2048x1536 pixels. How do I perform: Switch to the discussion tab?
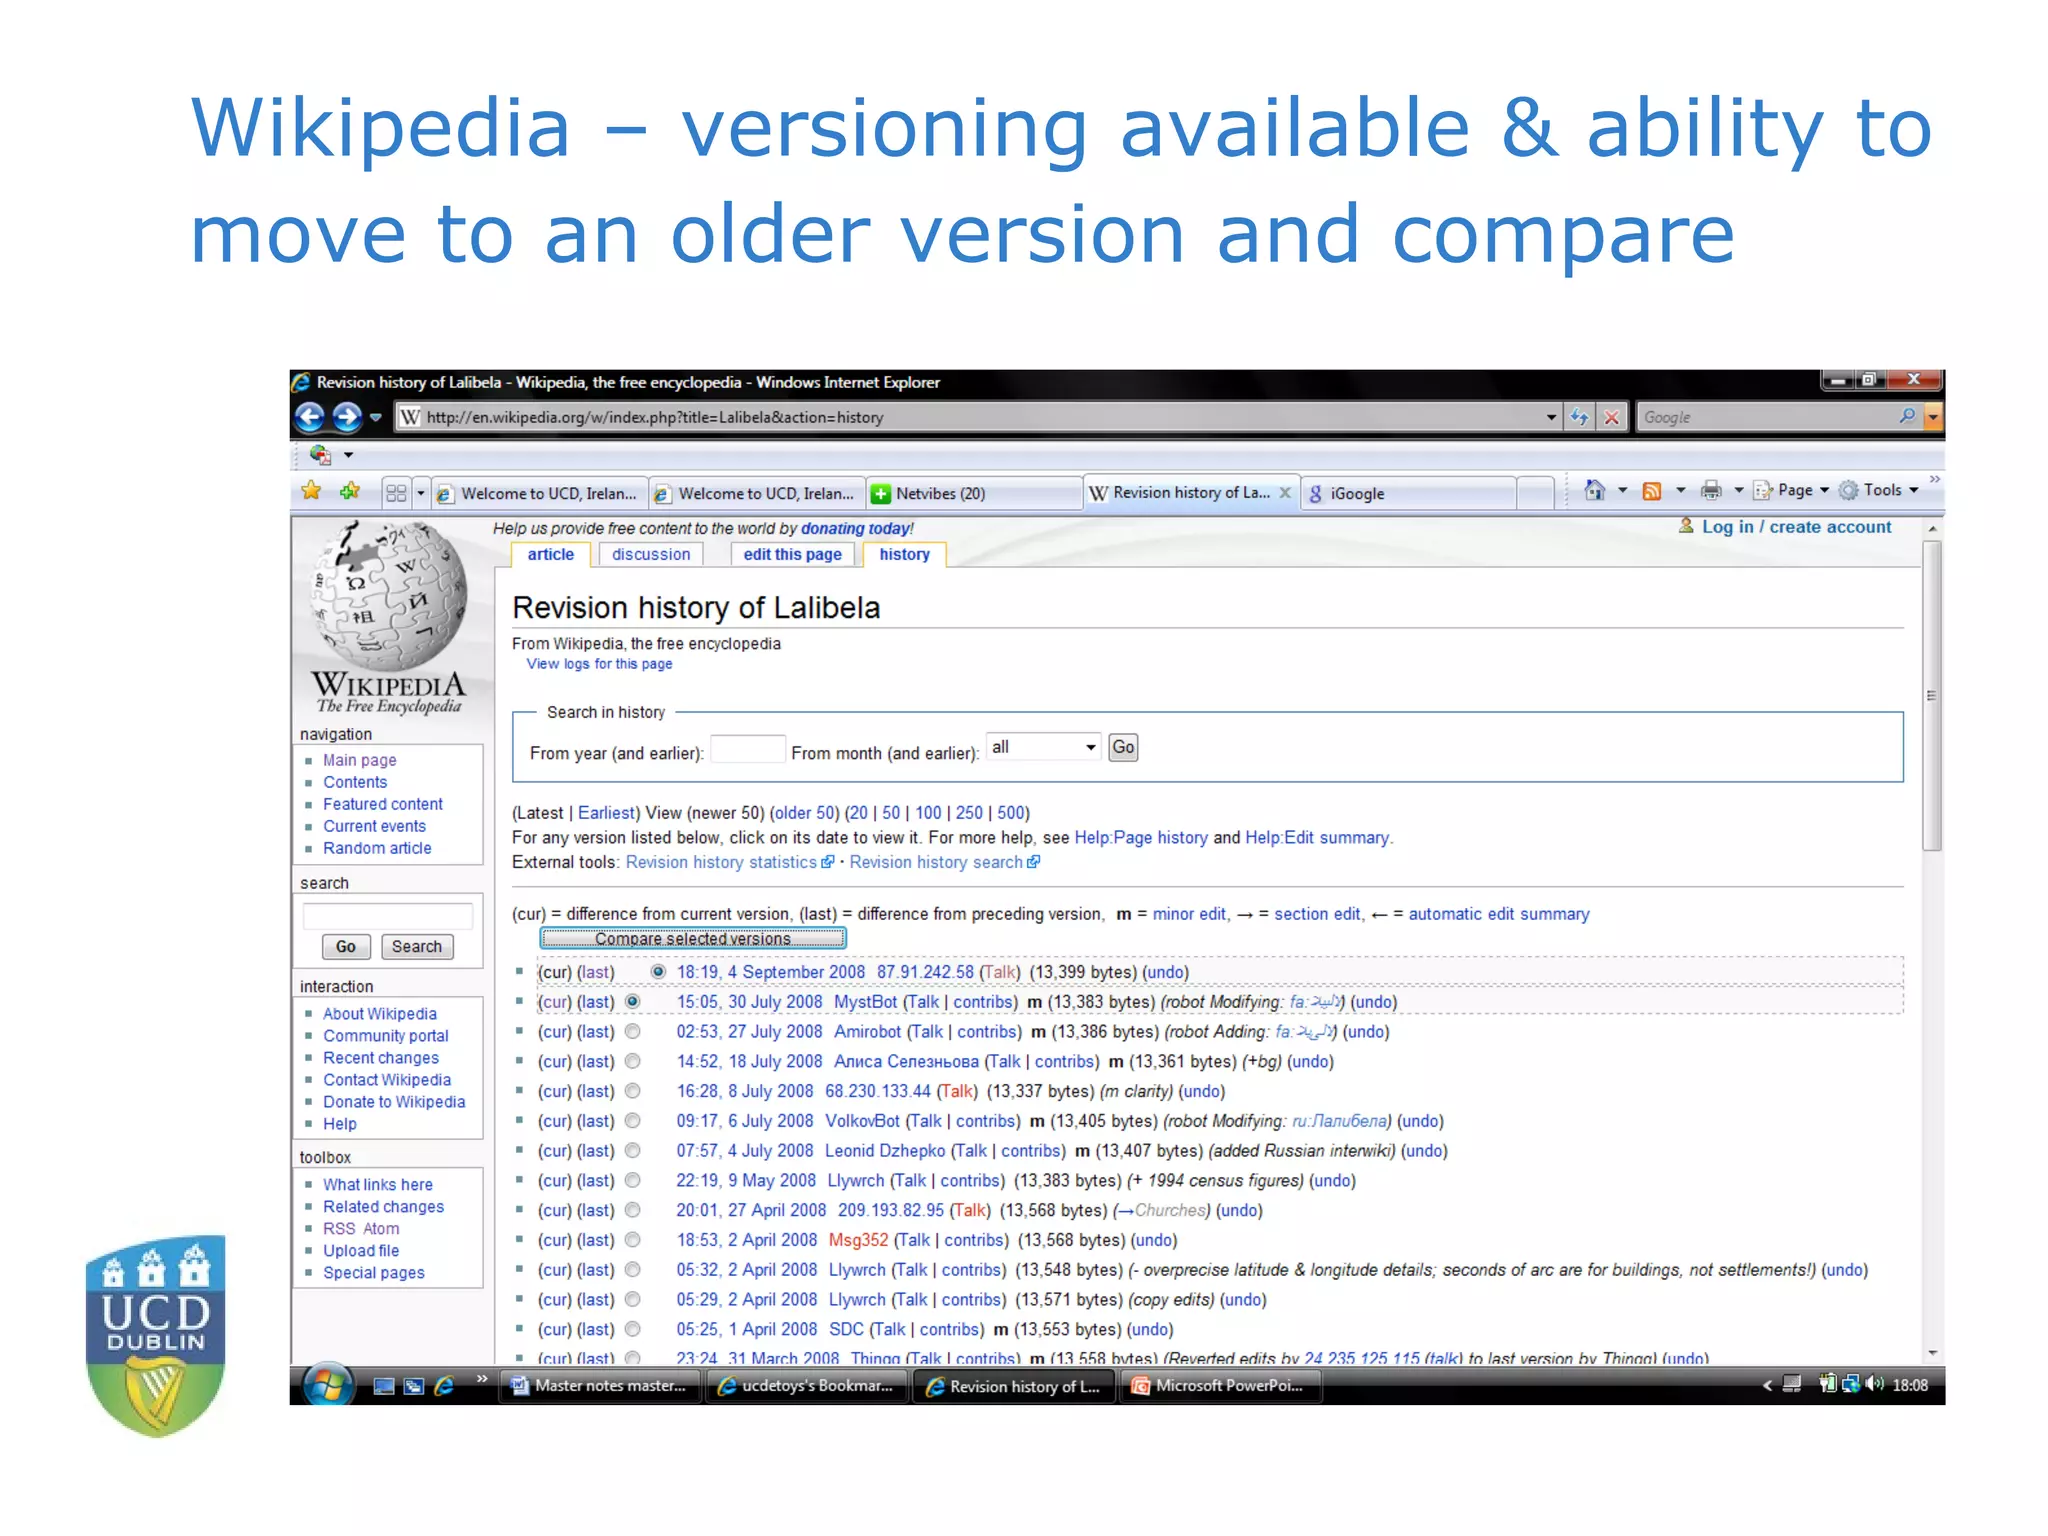point(651,555)
